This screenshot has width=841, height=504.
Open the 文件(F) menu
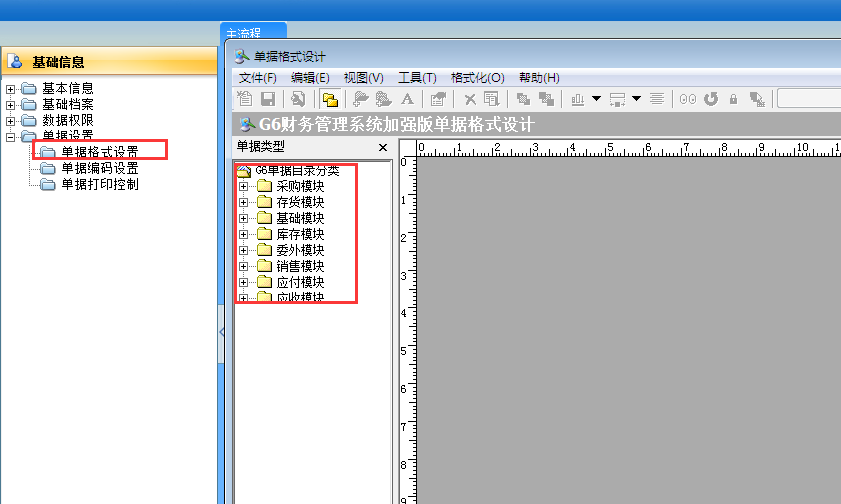[257, 78]
